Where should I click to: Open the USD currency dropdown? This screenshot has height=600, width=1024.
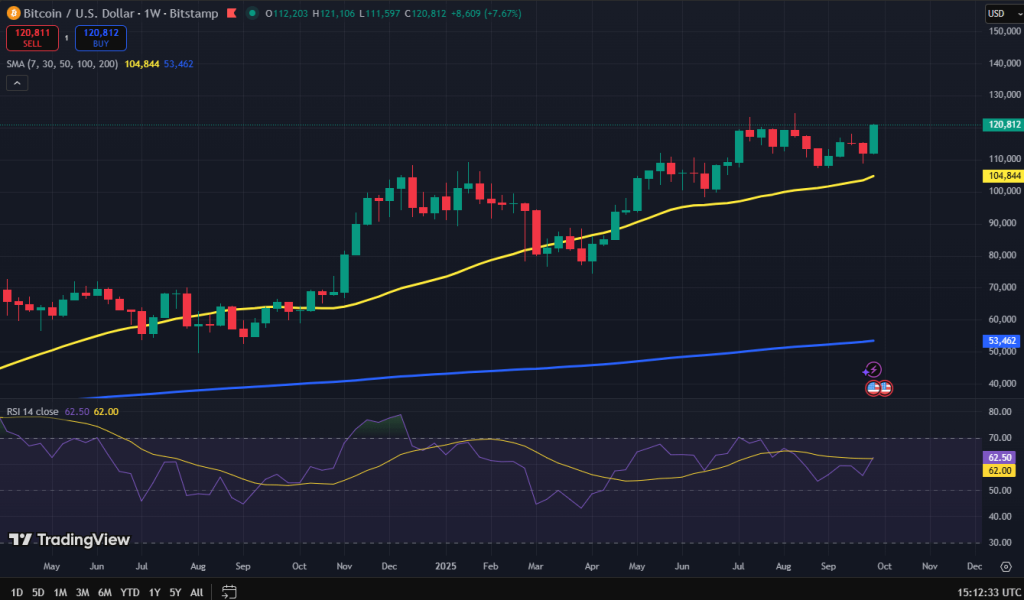(1003, 13)
